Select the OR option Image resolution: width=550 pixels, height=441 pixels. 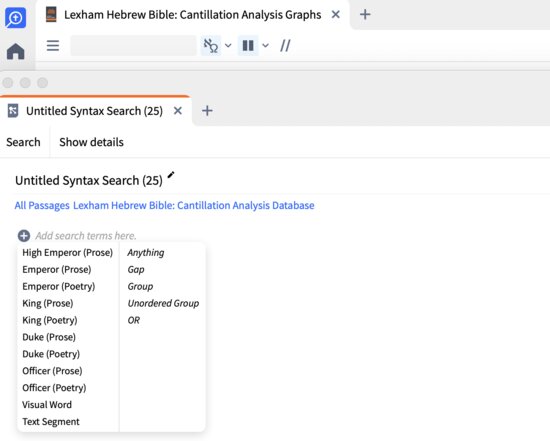click(134, 320)
